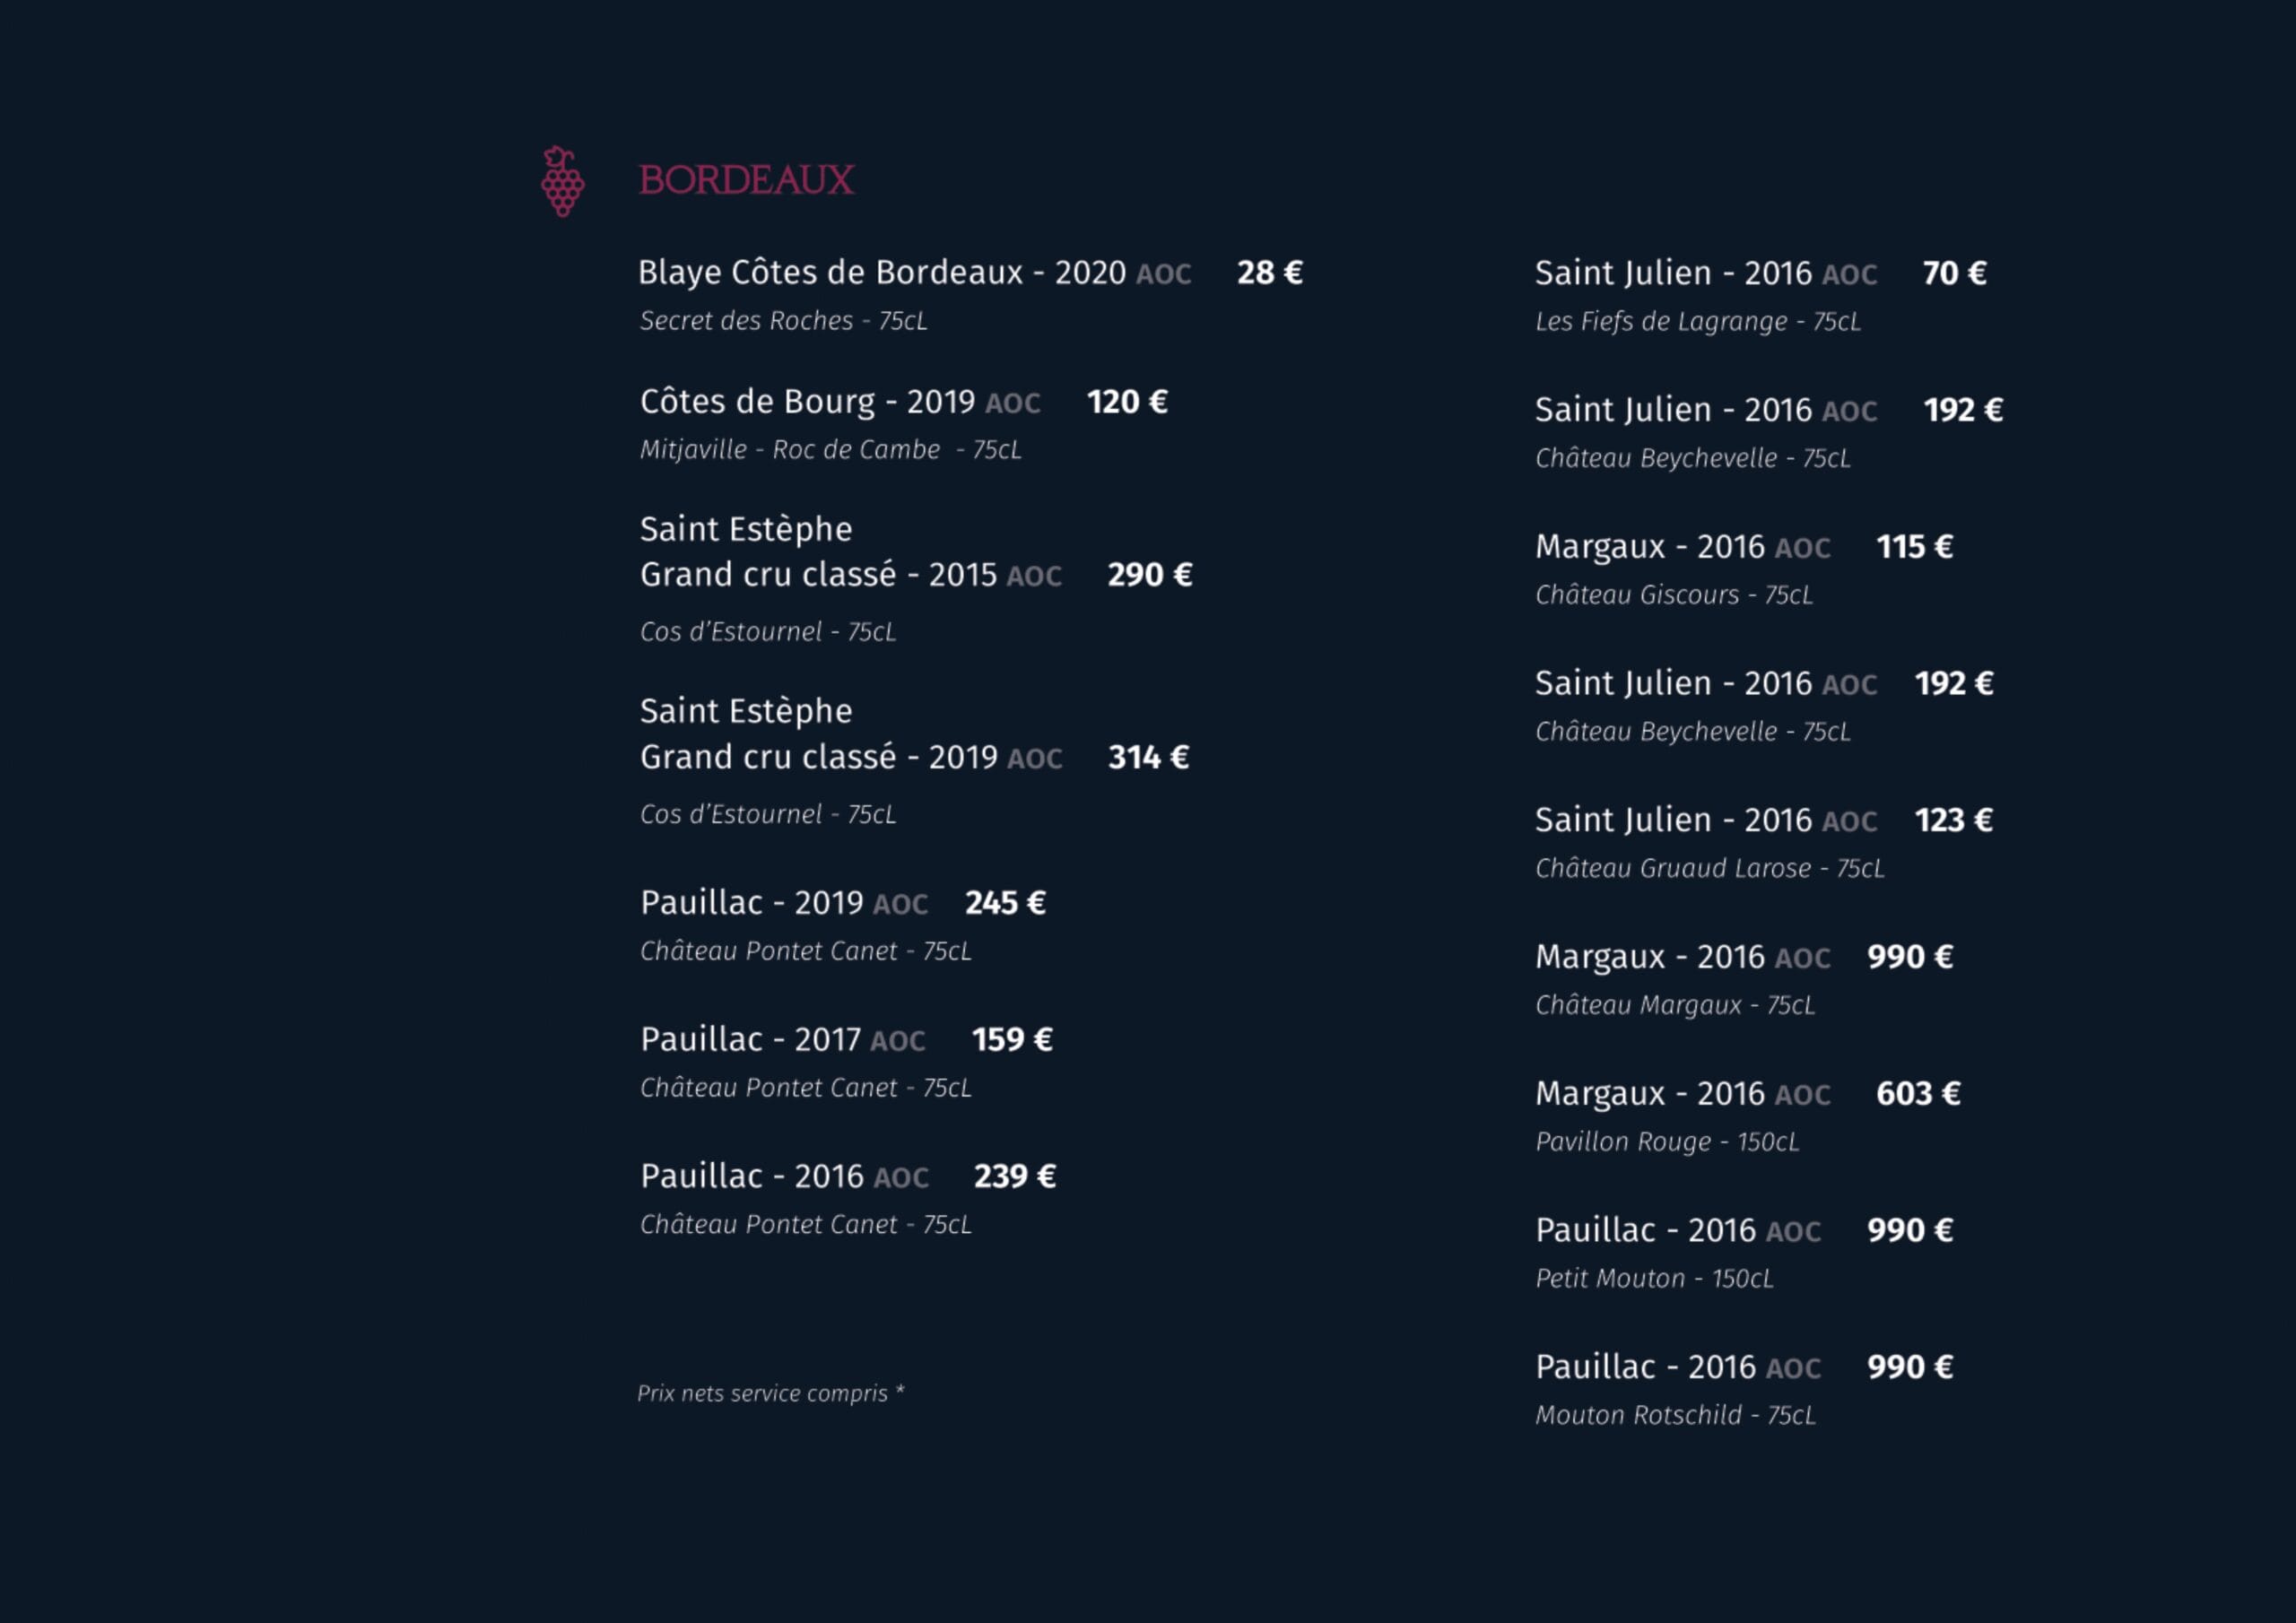Click the BORDEAUX heading
2296x1623 pixels.
pyautogui.click(x=746, y=181)
